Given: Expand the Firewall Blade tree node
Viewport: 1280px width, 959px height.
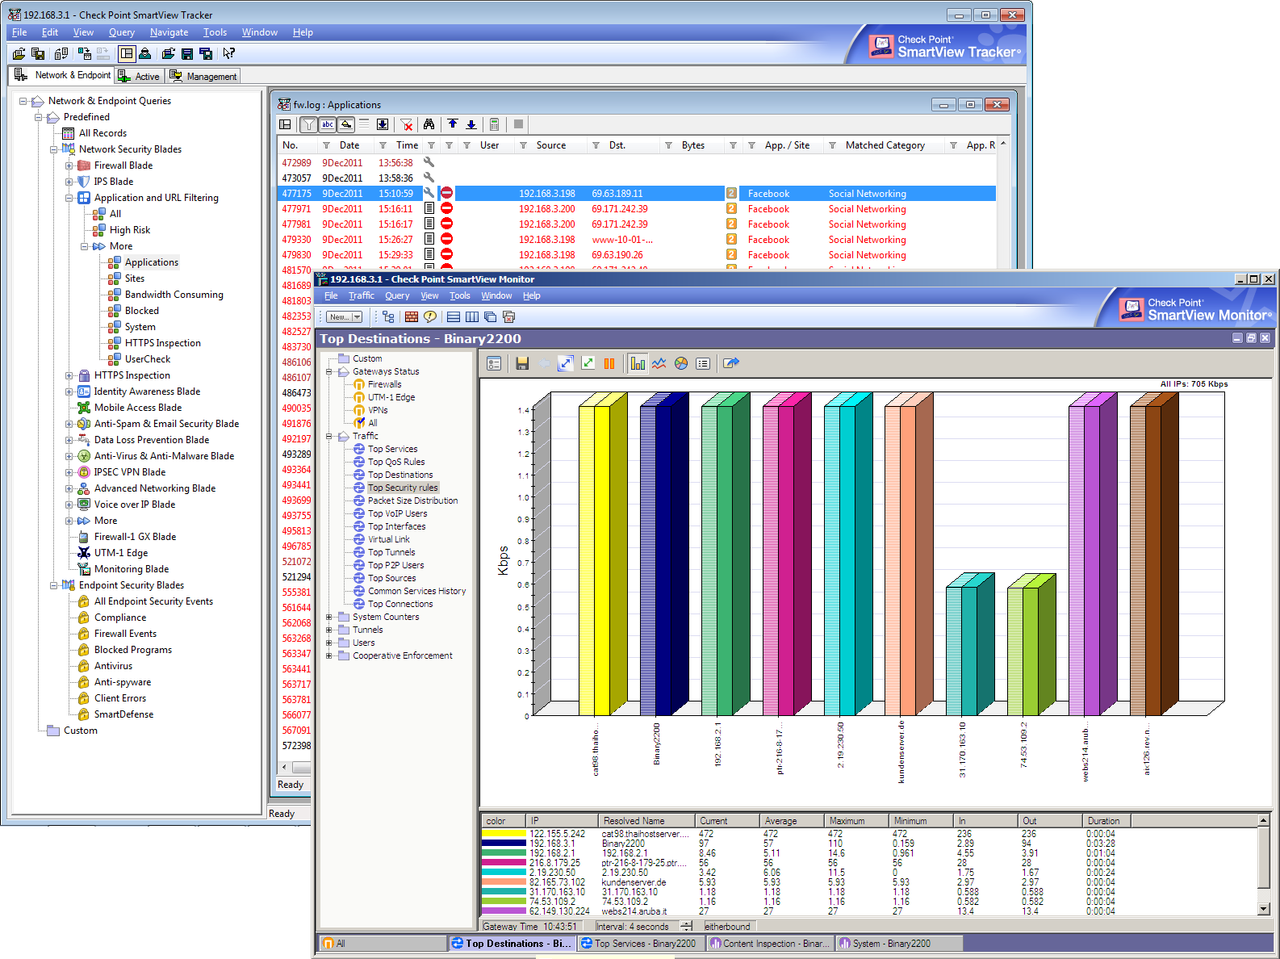Looking at the screenshot, I should click(x=69, y=166).
